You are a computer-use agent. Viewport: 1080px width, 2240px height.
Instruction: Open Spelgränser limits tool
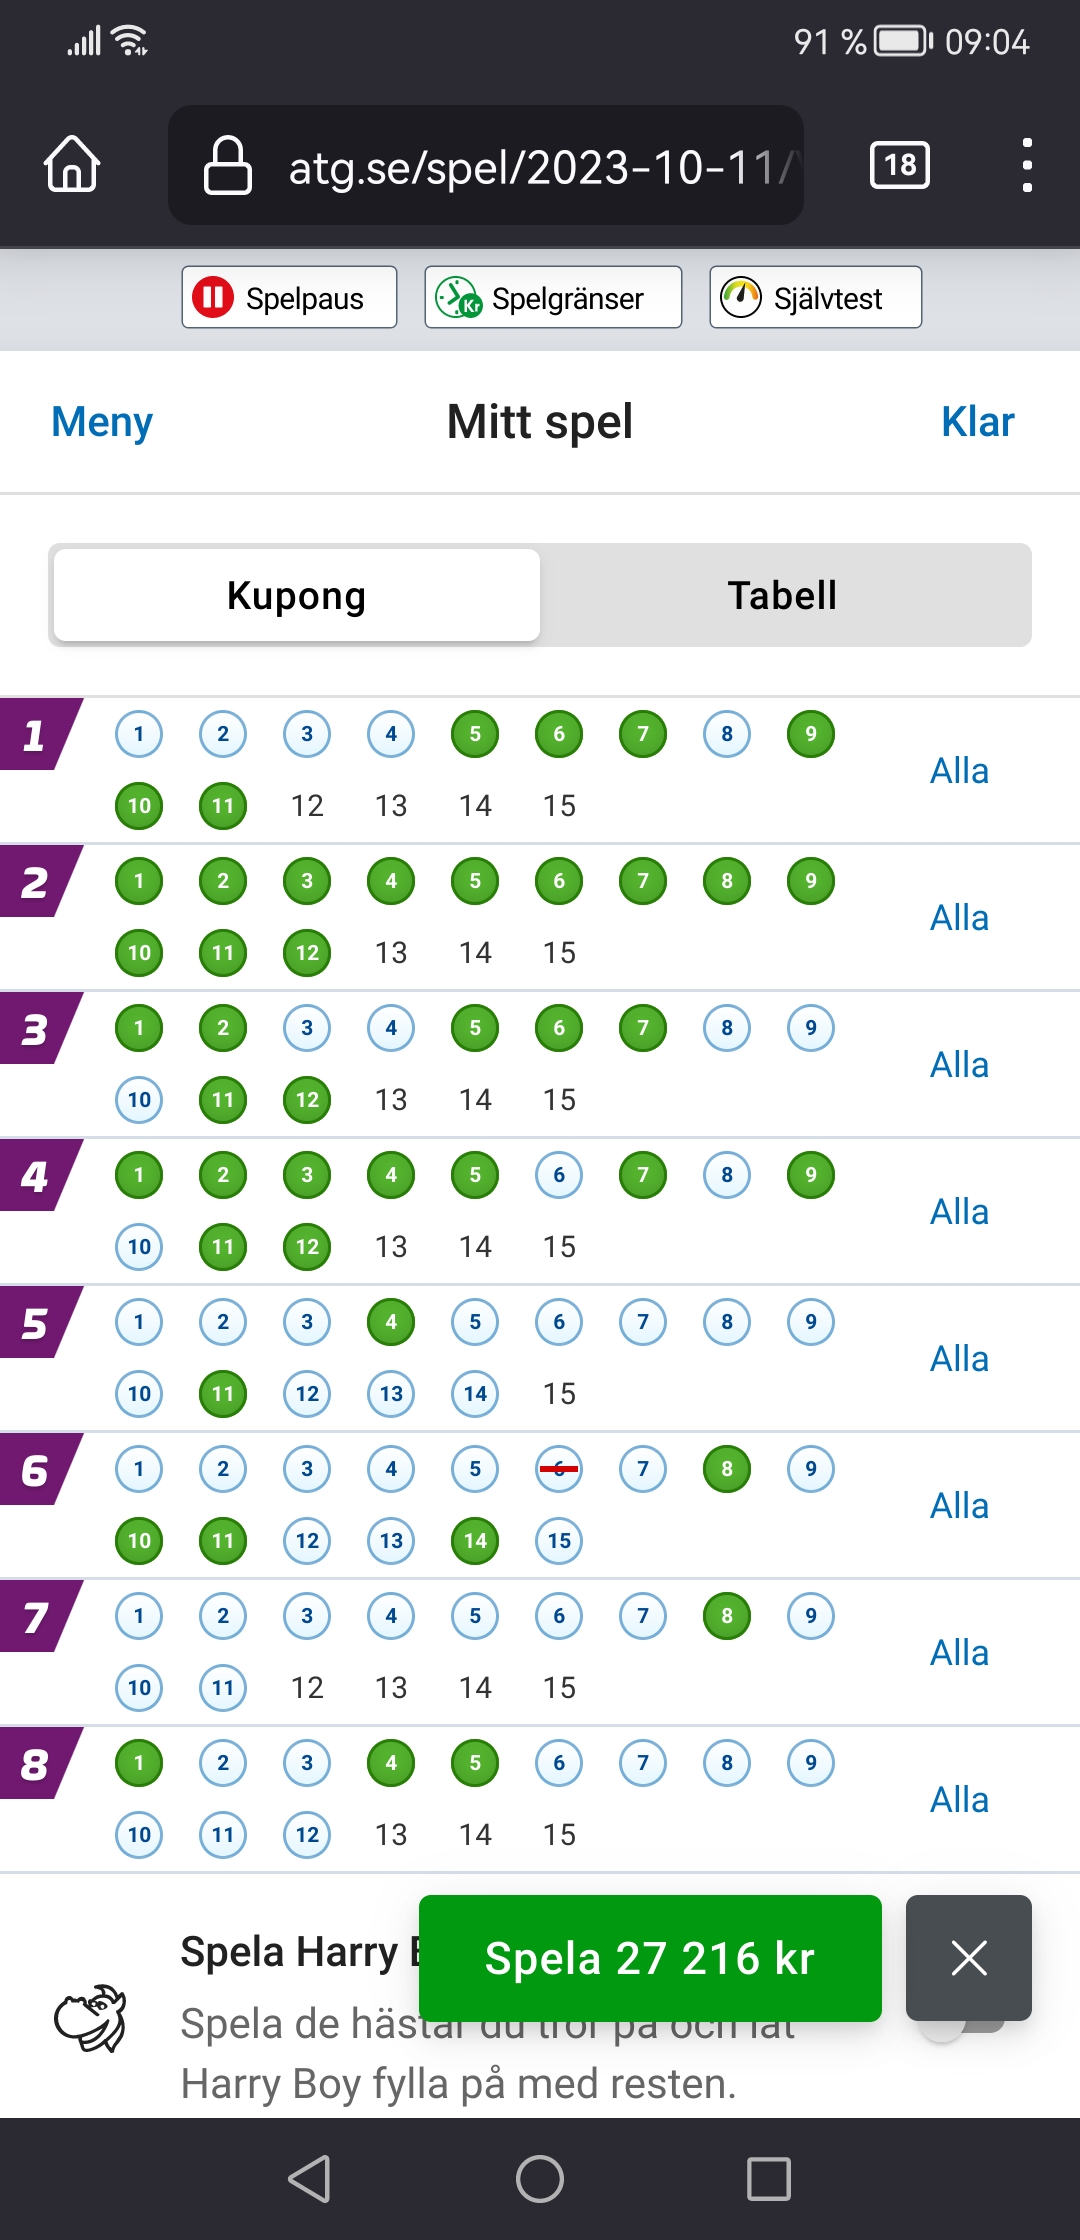(553, 297)
